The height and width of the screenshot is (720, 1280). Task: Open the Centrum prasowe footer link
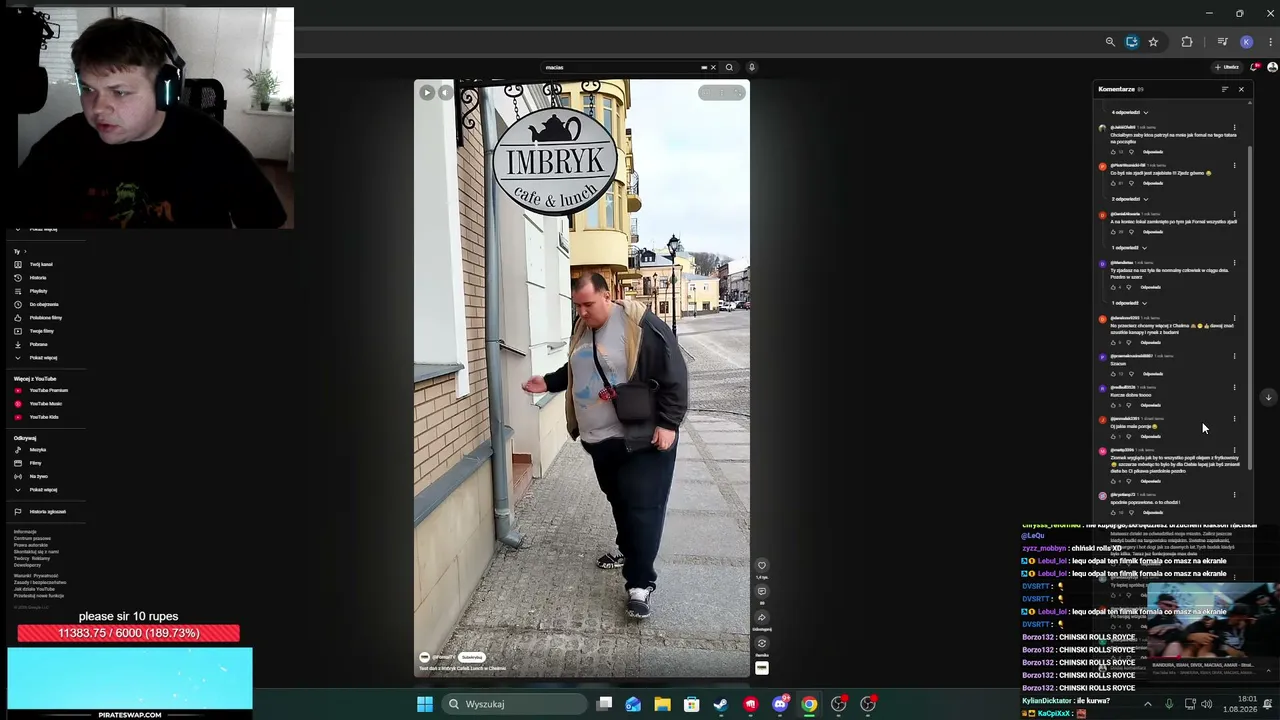click(32, 538)
